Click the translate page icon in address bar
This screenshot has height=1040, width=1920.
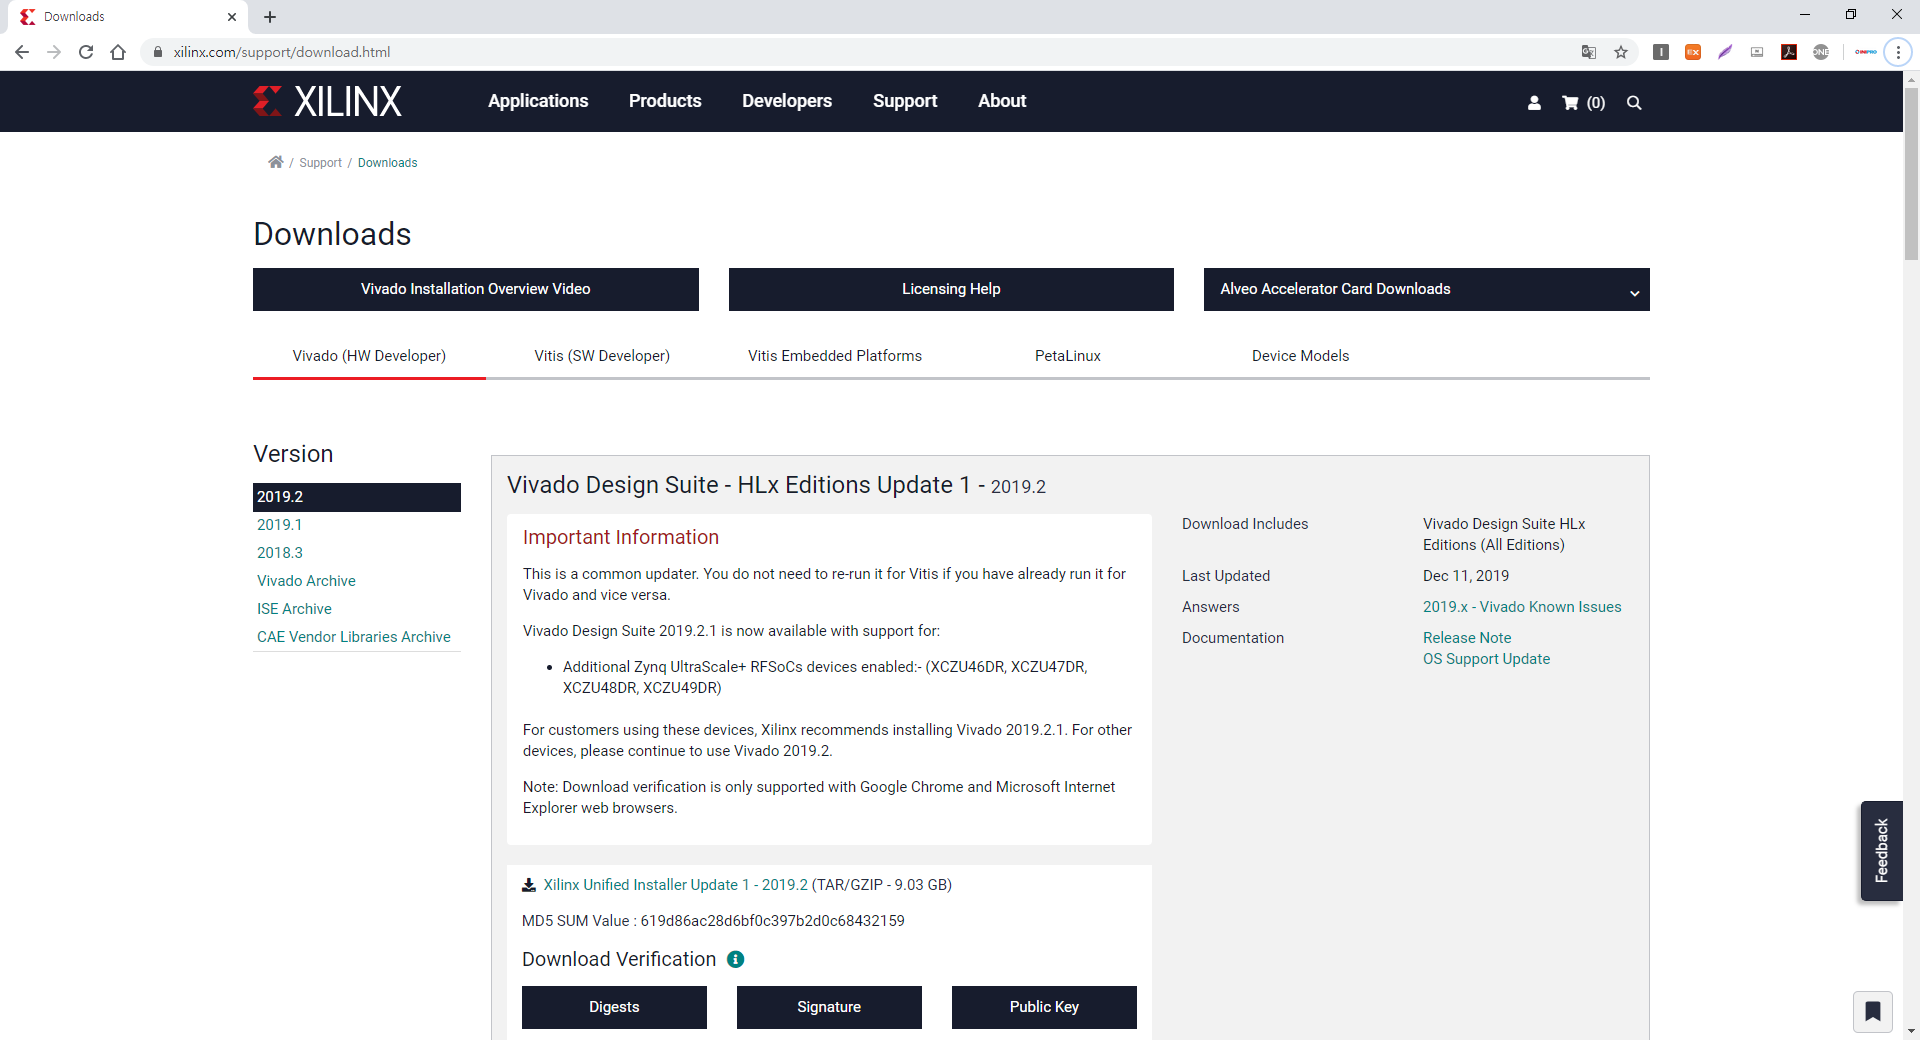pos(1589,52)
